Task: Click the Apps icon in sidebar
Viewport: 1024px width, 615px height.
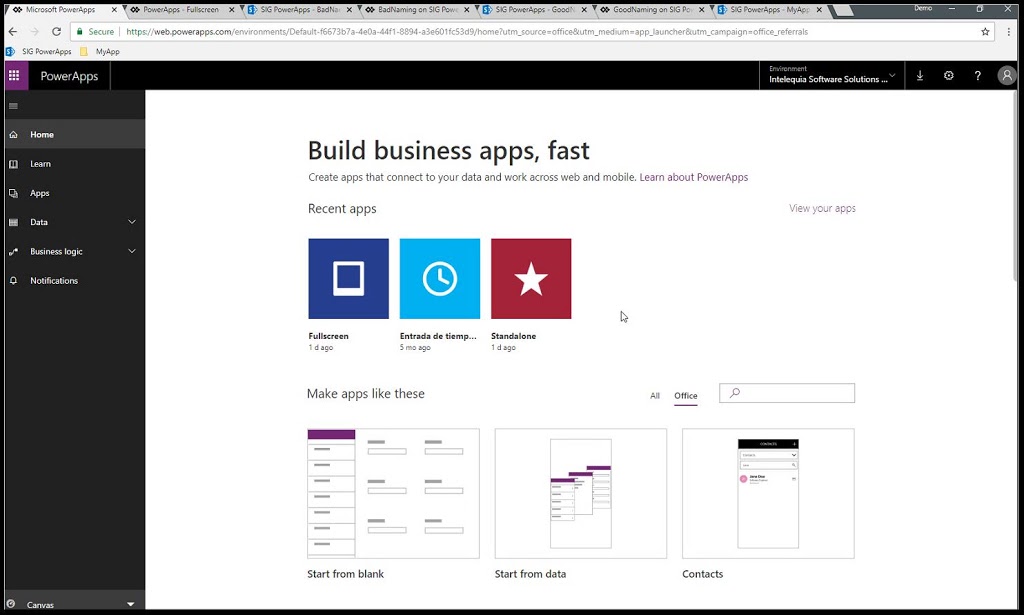Action: (x=14, y=193)
